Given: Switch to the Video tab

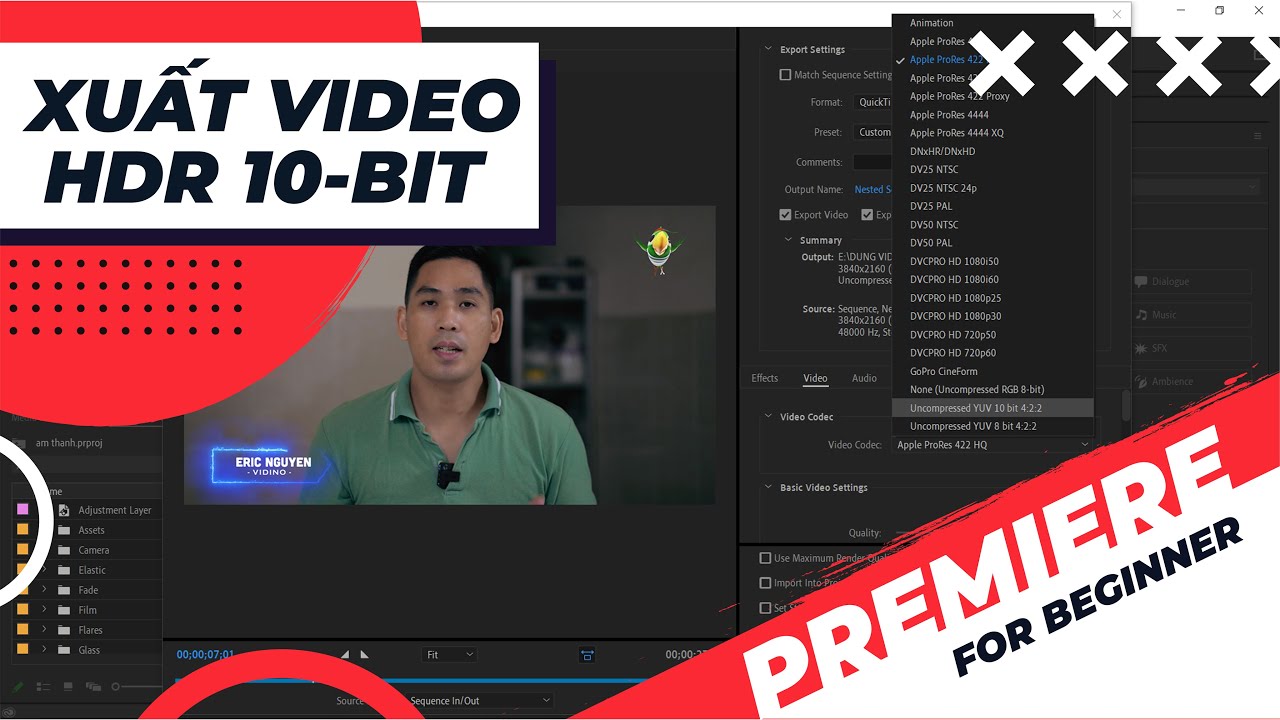Looking at the screenshot, I should (815, 378).
